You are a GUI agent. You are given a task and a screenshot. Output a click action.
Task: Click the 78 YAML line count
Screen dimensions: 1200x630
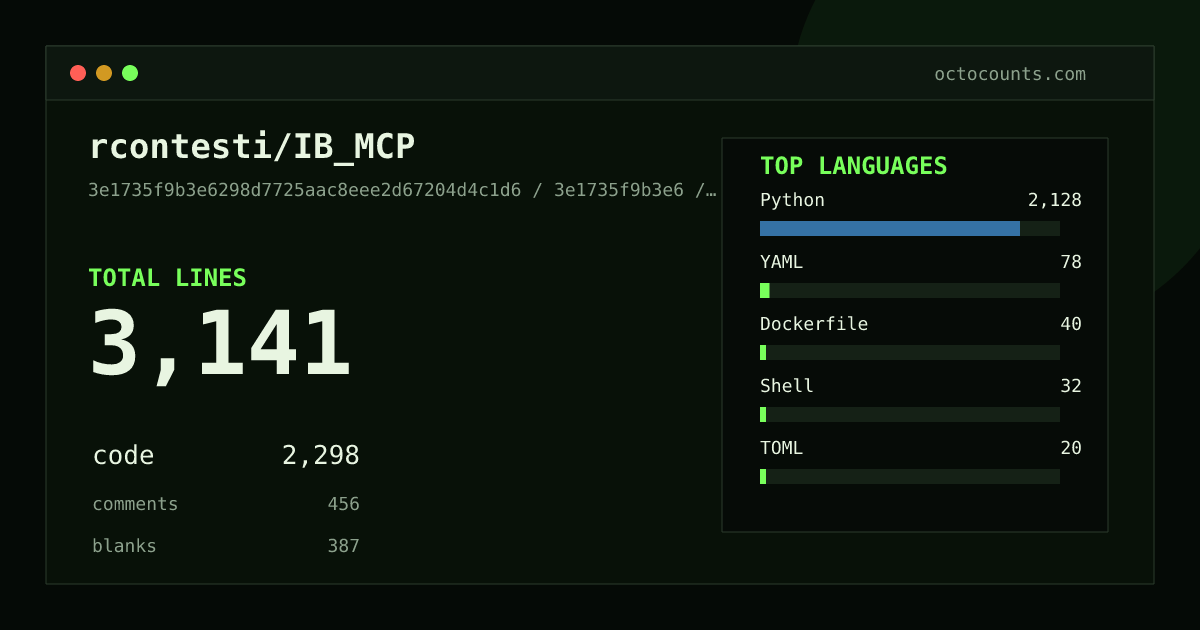point(1071,262)
